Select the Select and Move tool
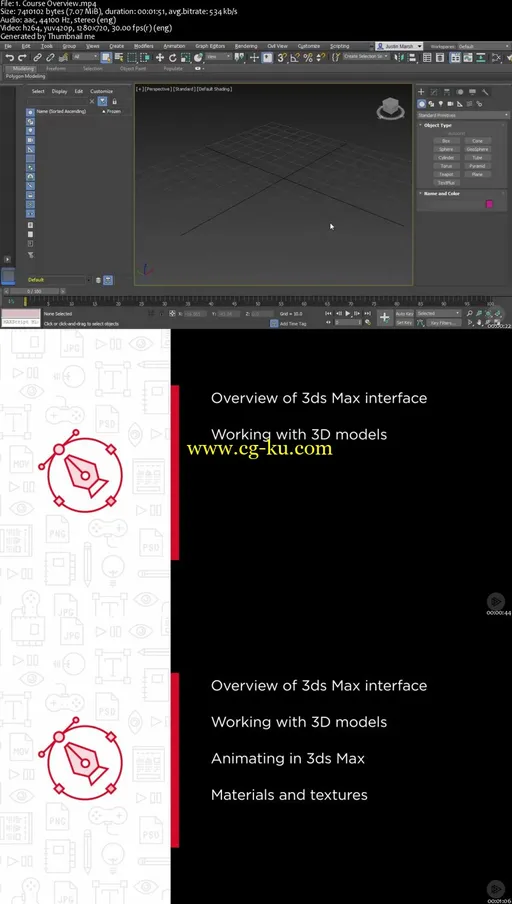Image resolution: width=512 pixels, height=904 pixels. pos(160,57)
